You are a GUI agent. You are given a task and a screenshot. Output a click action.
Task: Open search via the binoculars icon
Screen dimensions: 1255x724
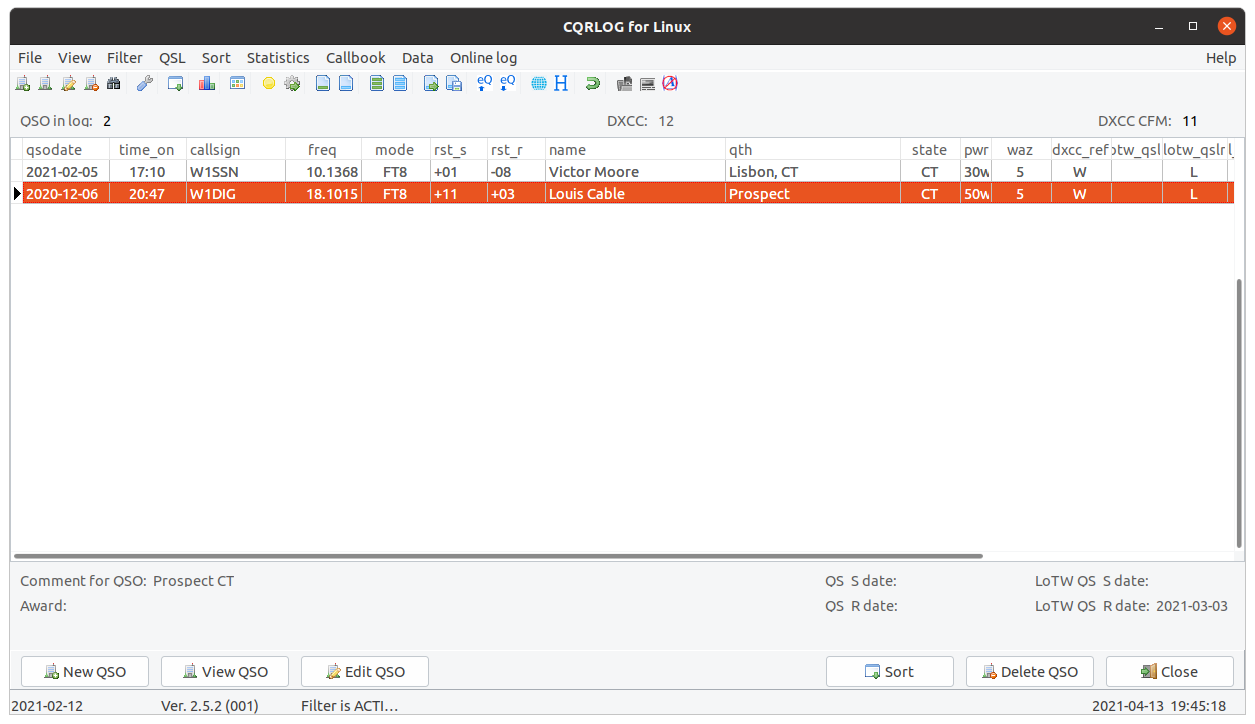point(114,84)
